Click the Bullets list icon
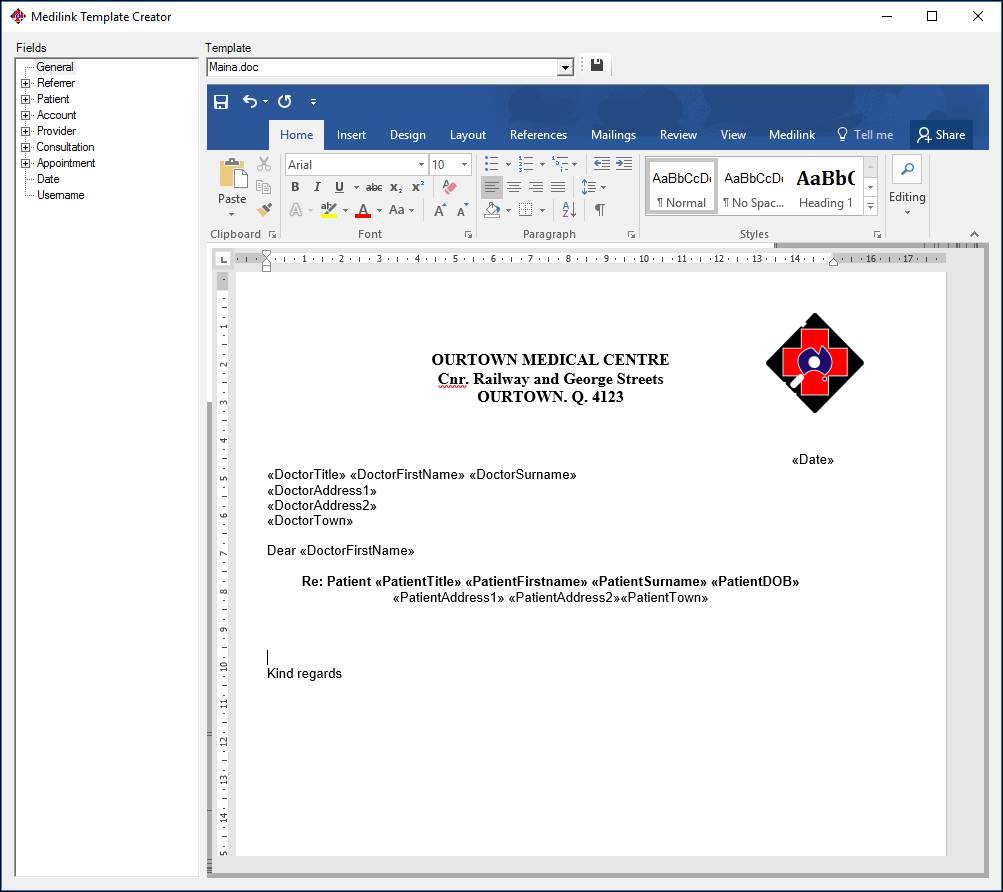 pos(491,164)
